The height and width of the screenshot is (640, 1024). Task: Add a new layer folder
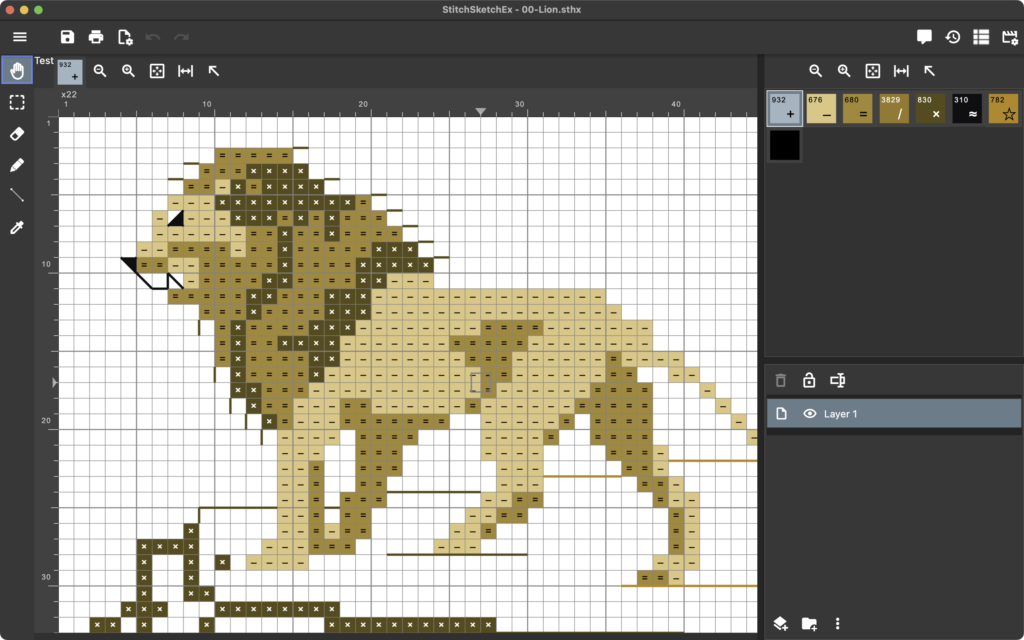[x=810, y=624]
